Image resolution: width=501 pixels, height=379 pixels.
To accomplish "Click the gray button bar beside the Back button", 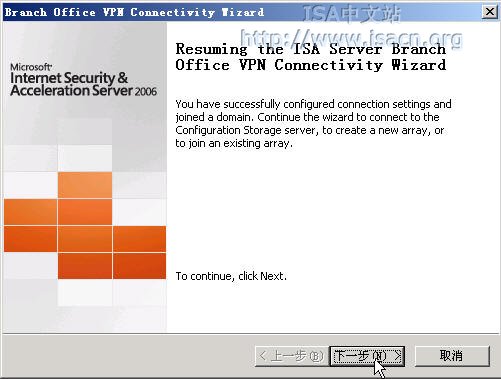I will click(x=127, y=356).
